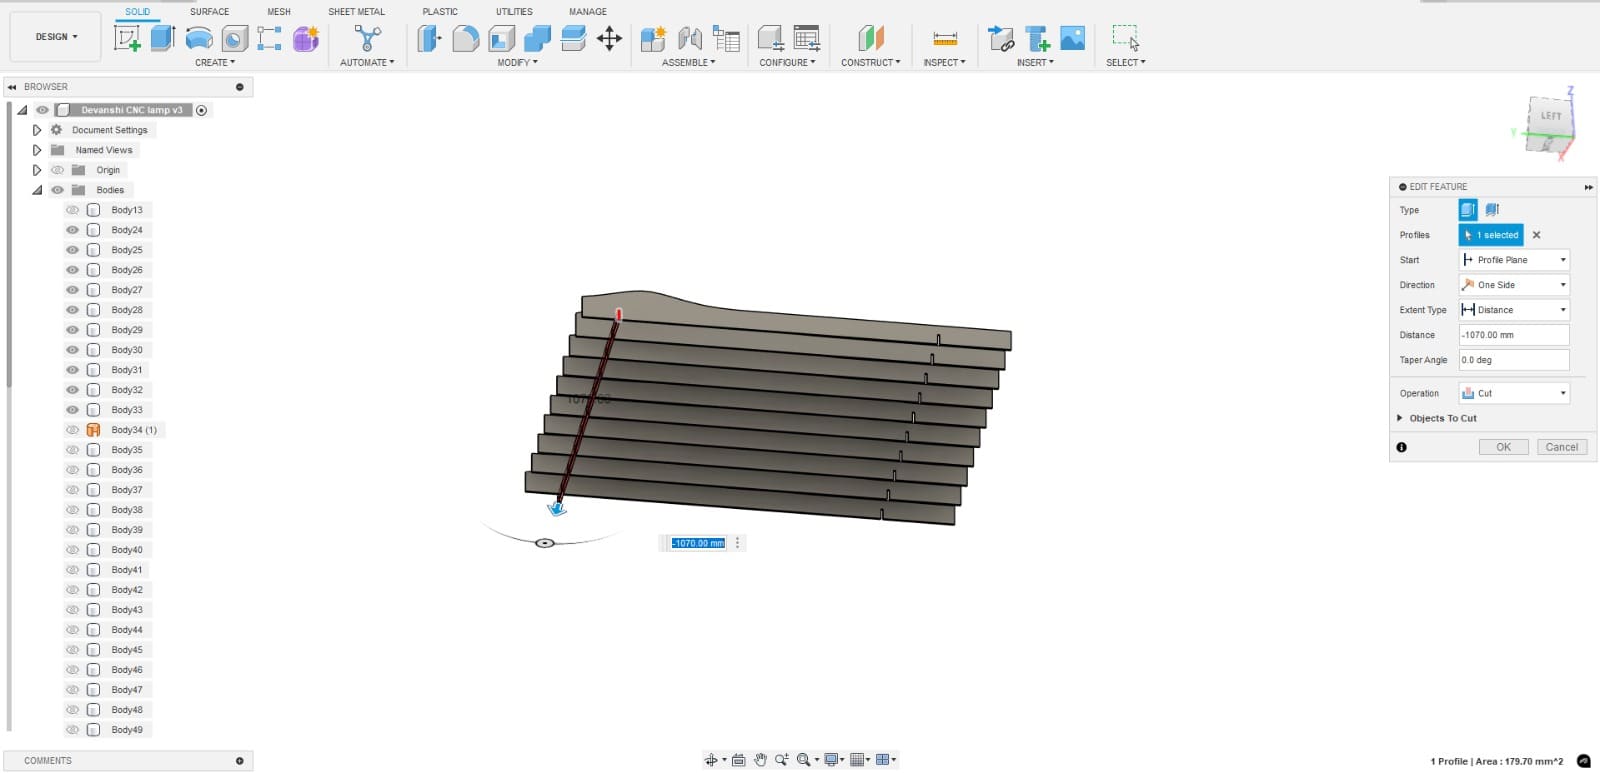Click the Taper Angle input field
This screenshot has height=773, width=1600.
pyautogui.click(x=1514, y=360)
